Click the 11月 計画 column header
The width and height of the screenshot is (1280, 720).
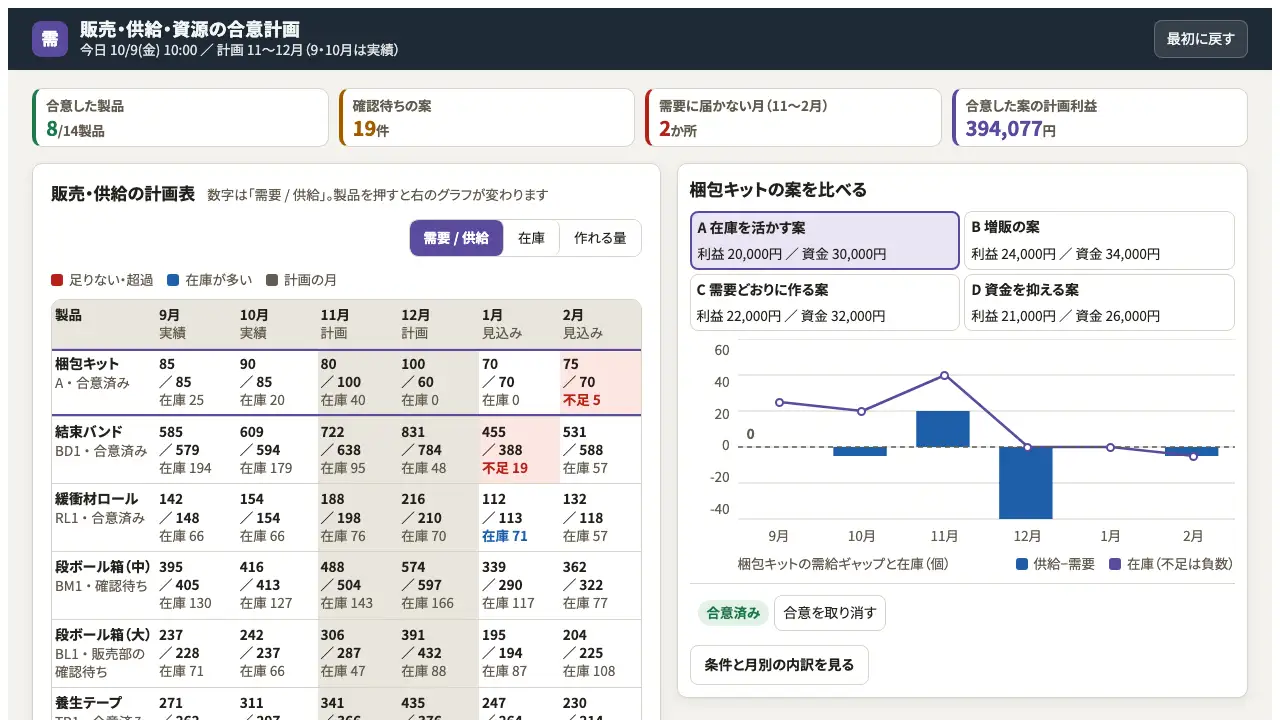click(x=357, y=324)
